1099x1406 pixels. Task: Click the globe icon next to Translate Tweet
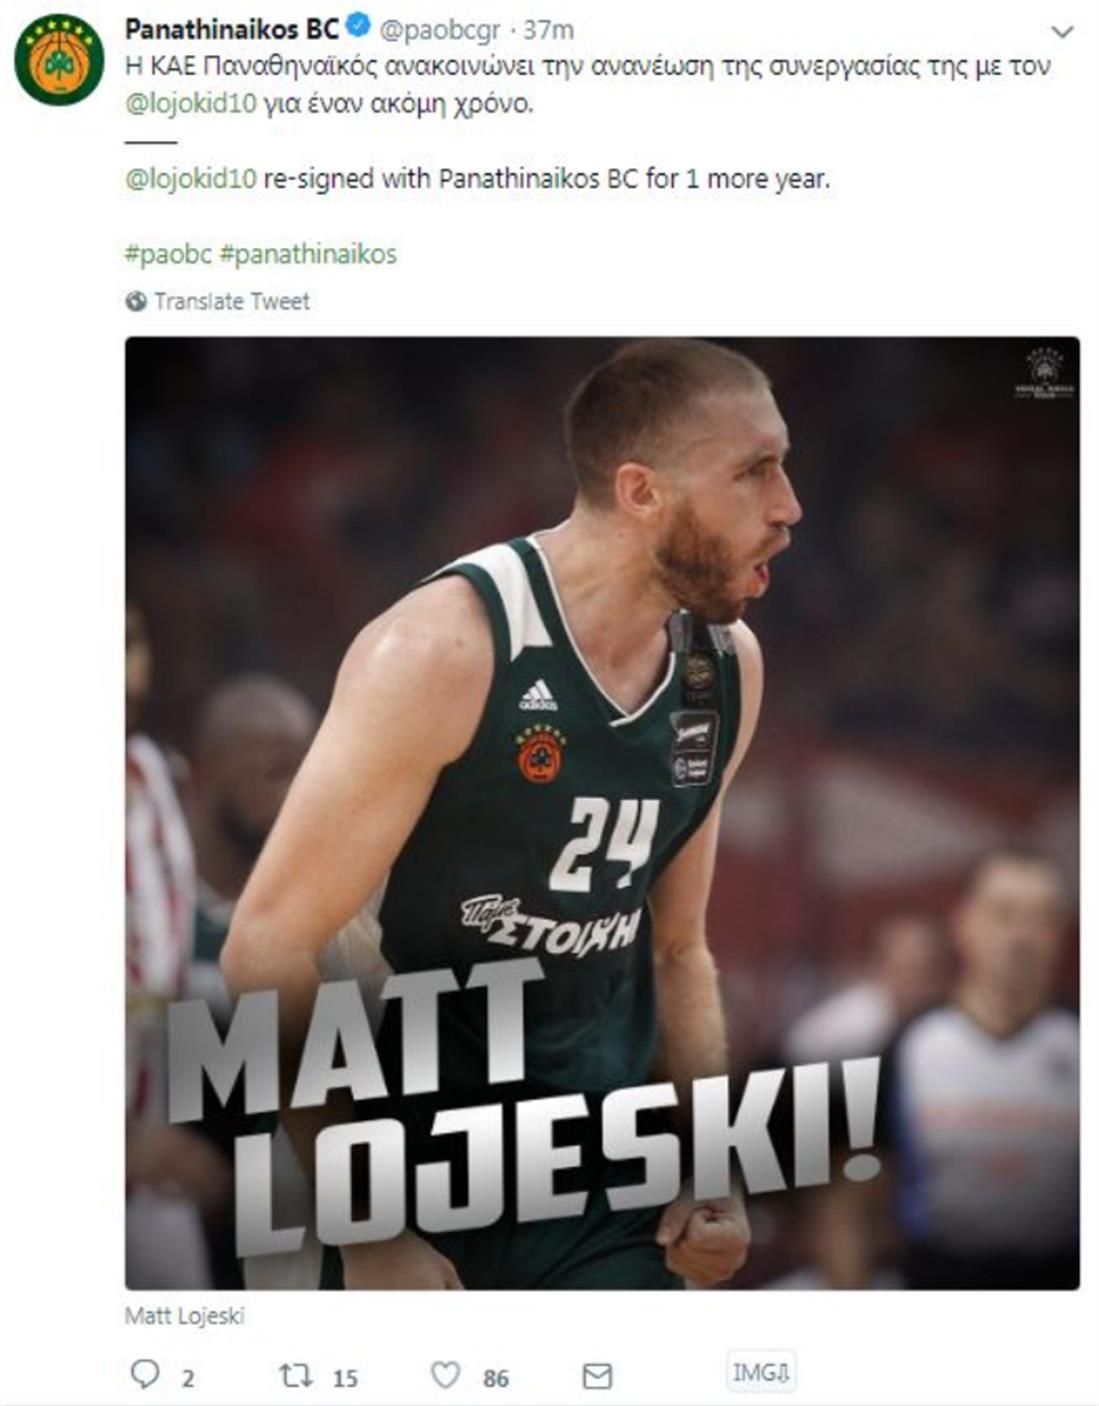(136, 301)
